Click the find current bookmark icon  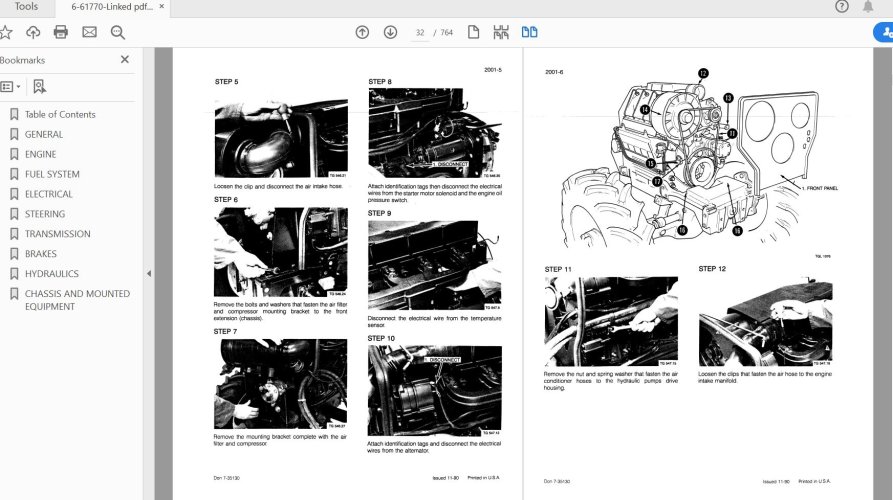(39, 87)
